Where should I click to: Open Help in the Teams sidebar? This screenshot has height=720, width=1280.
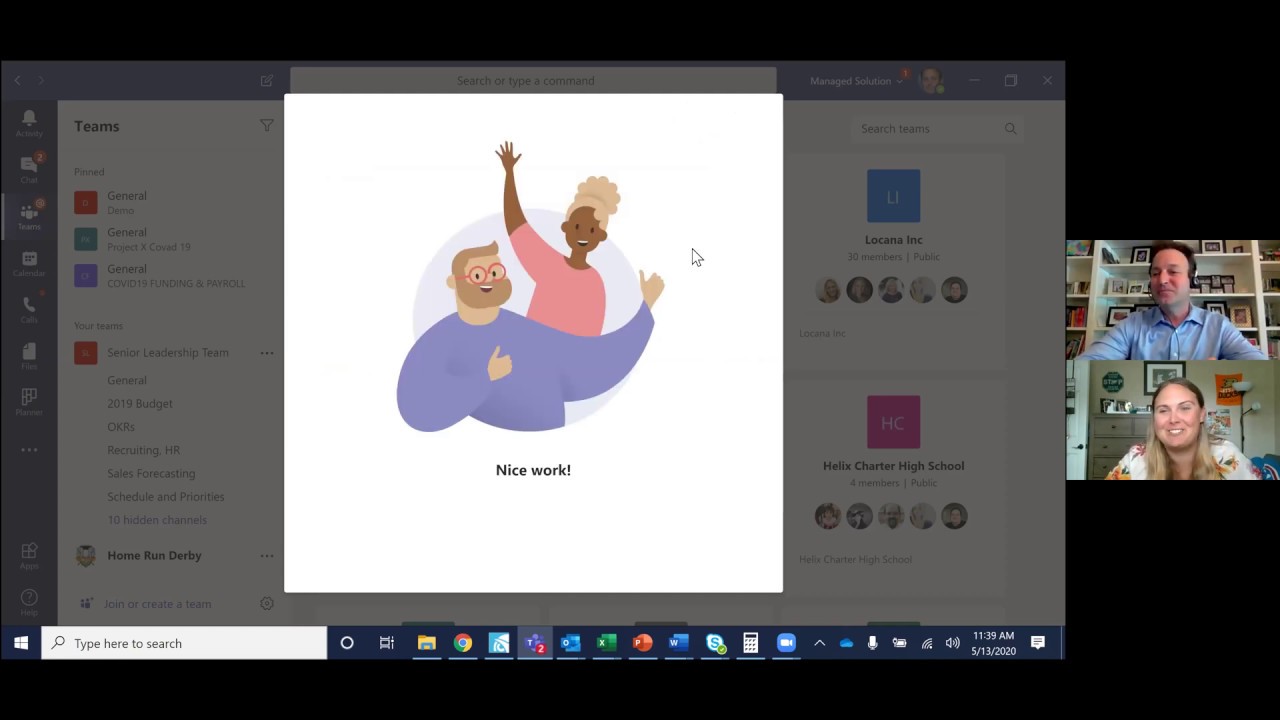click(x=29, y=602)
